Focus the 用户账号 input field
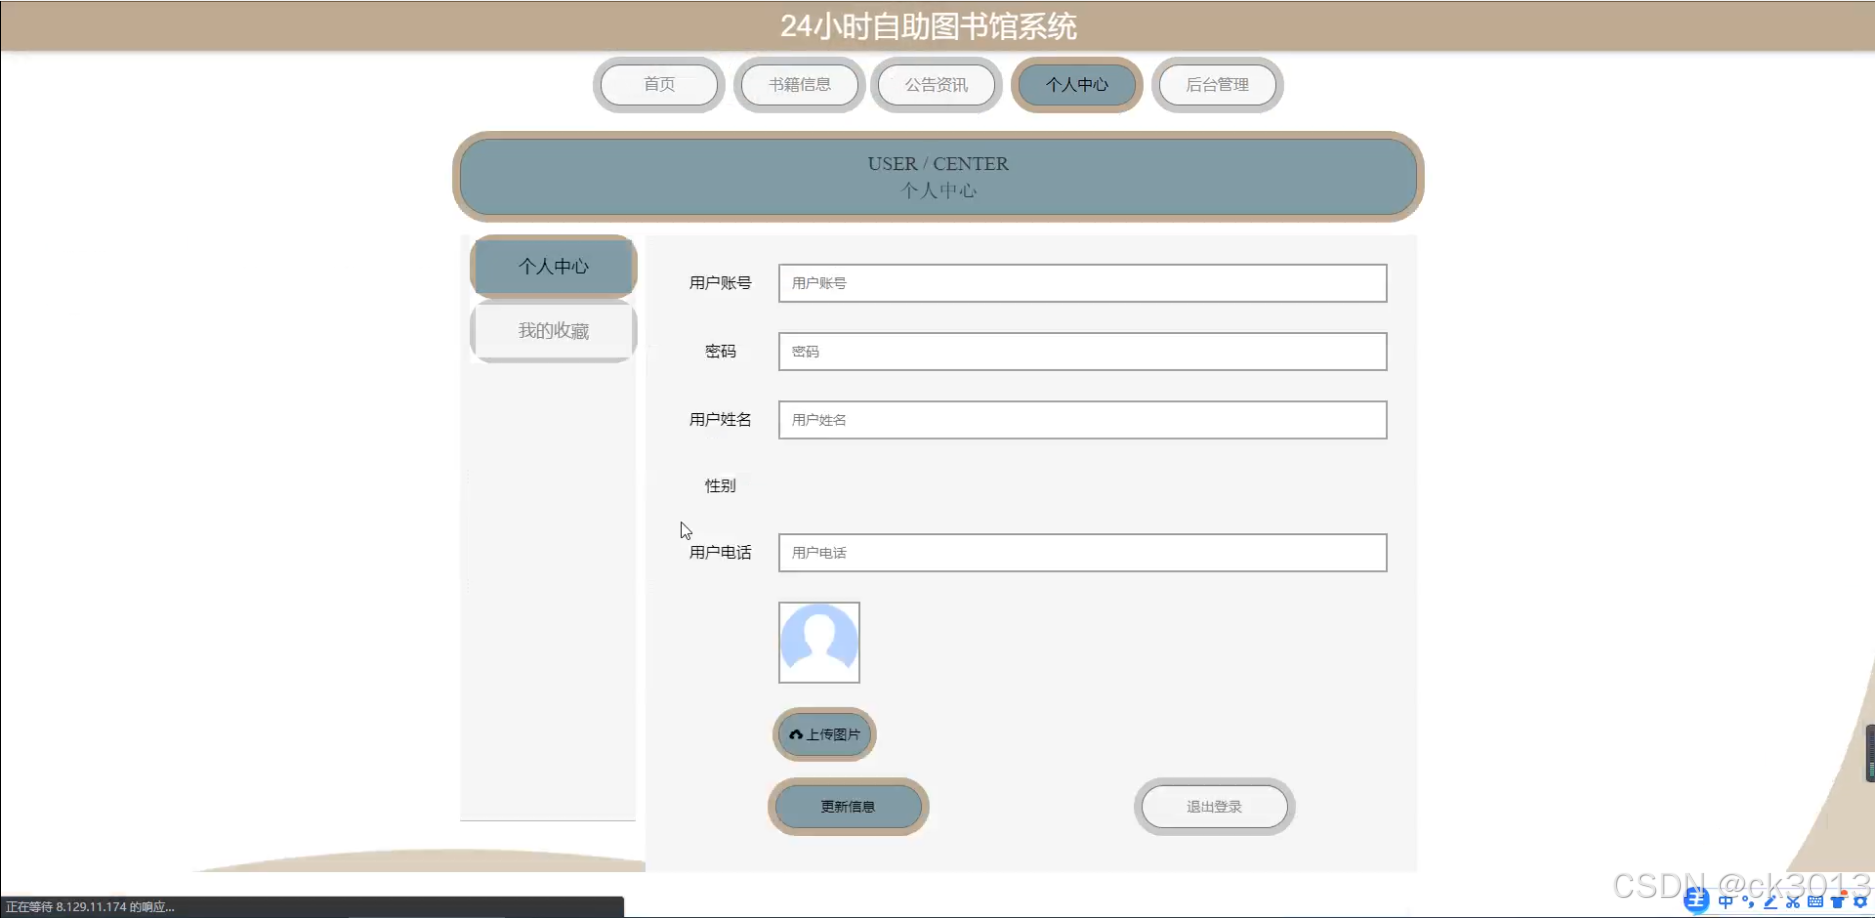Viewport: 1875px width, 918px height. click(1082, 283)
